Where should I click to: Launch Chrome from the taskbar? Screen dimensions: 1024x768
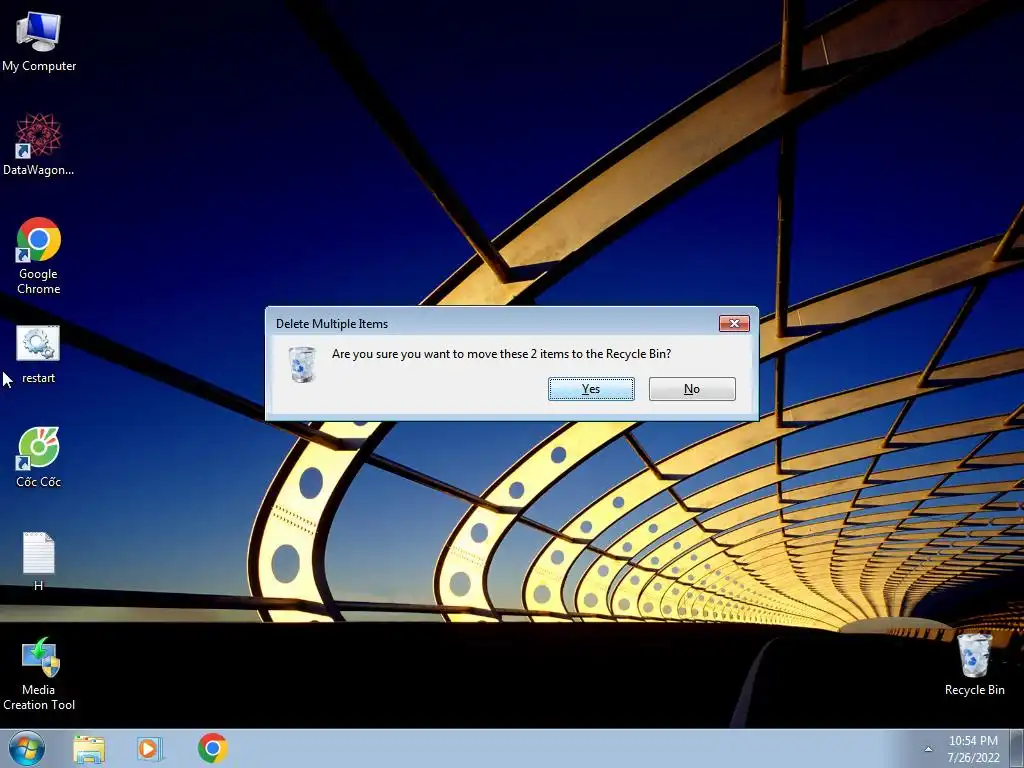pyautogui.click(x=212, y=748)
